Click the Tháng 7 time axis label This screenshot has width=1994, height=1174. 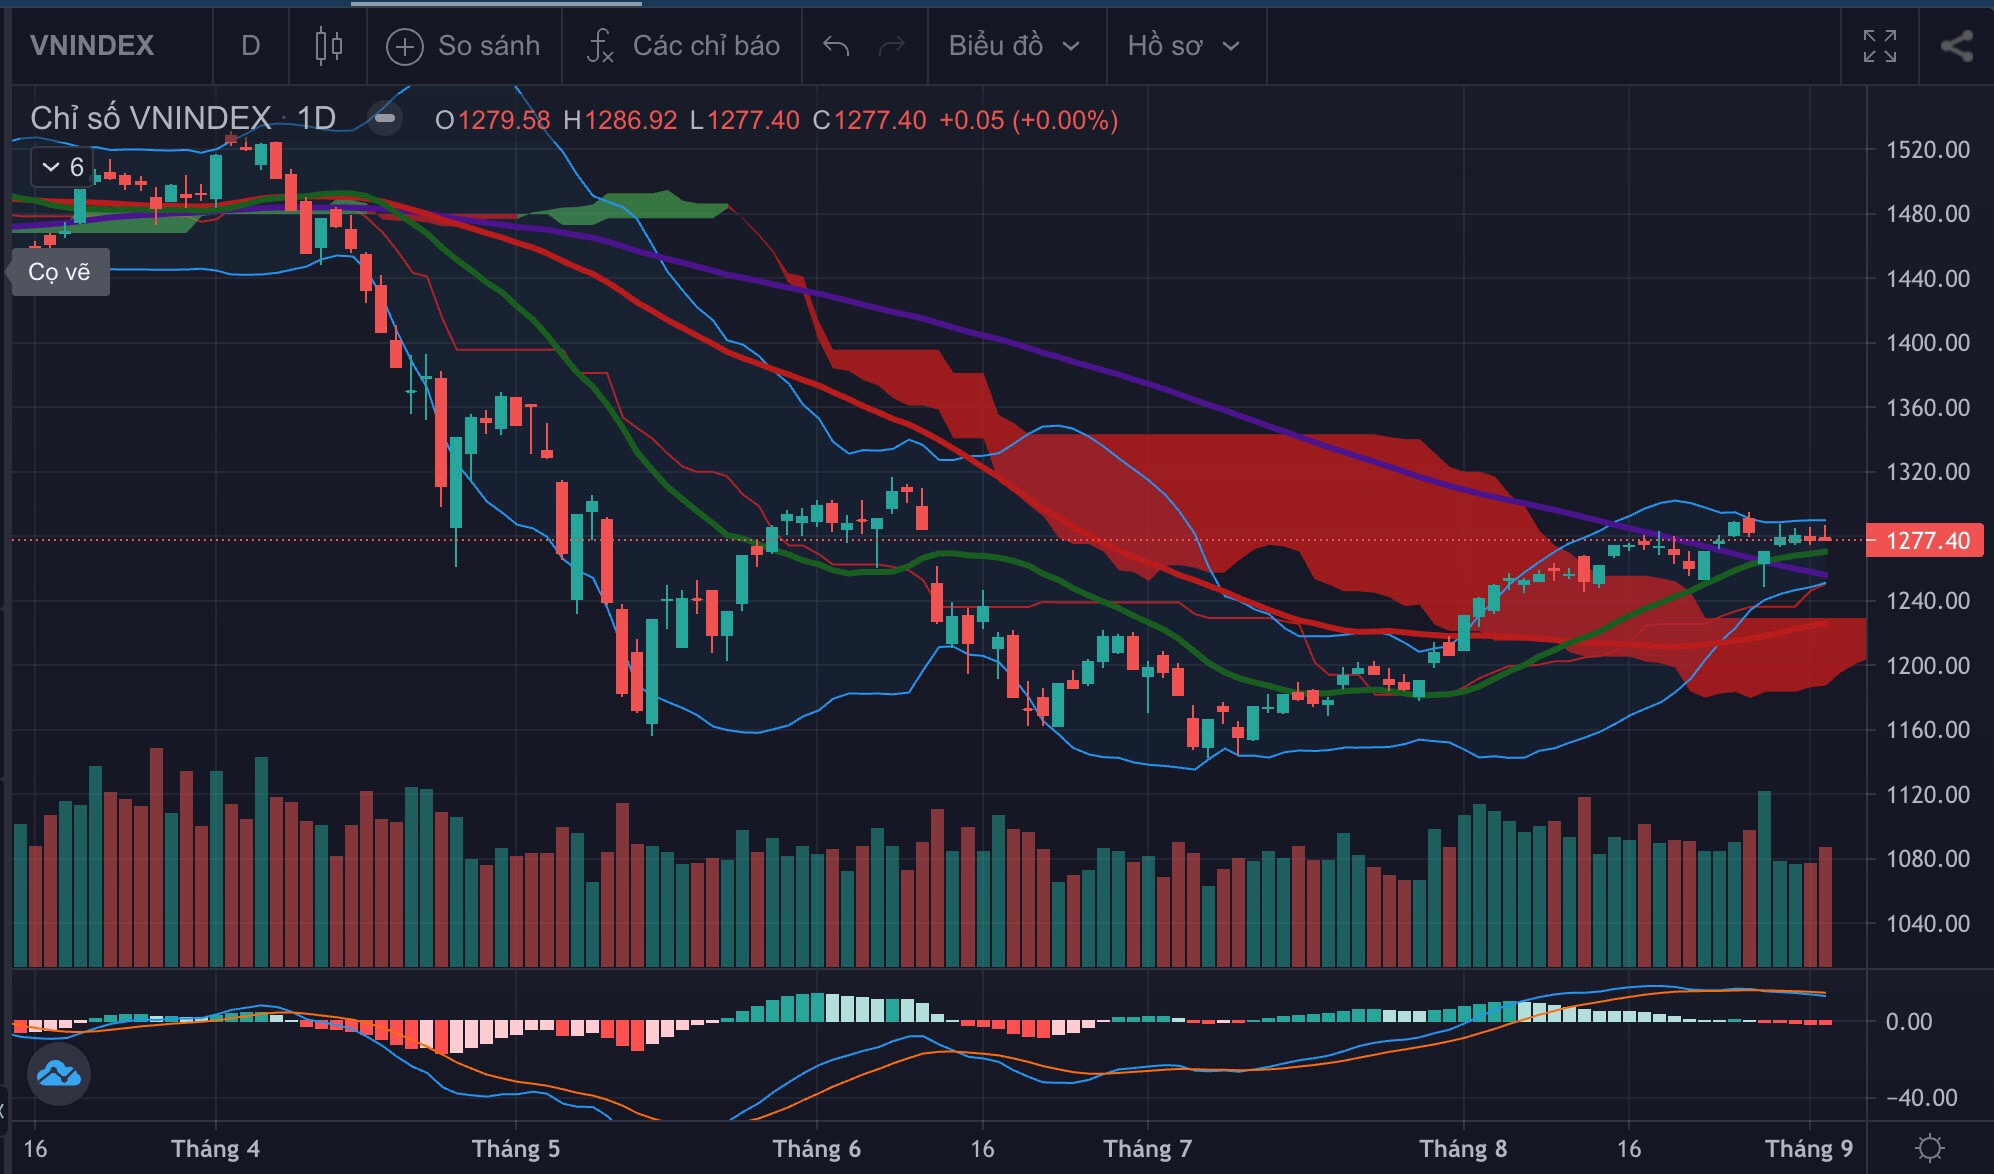pos(1147,1148)
